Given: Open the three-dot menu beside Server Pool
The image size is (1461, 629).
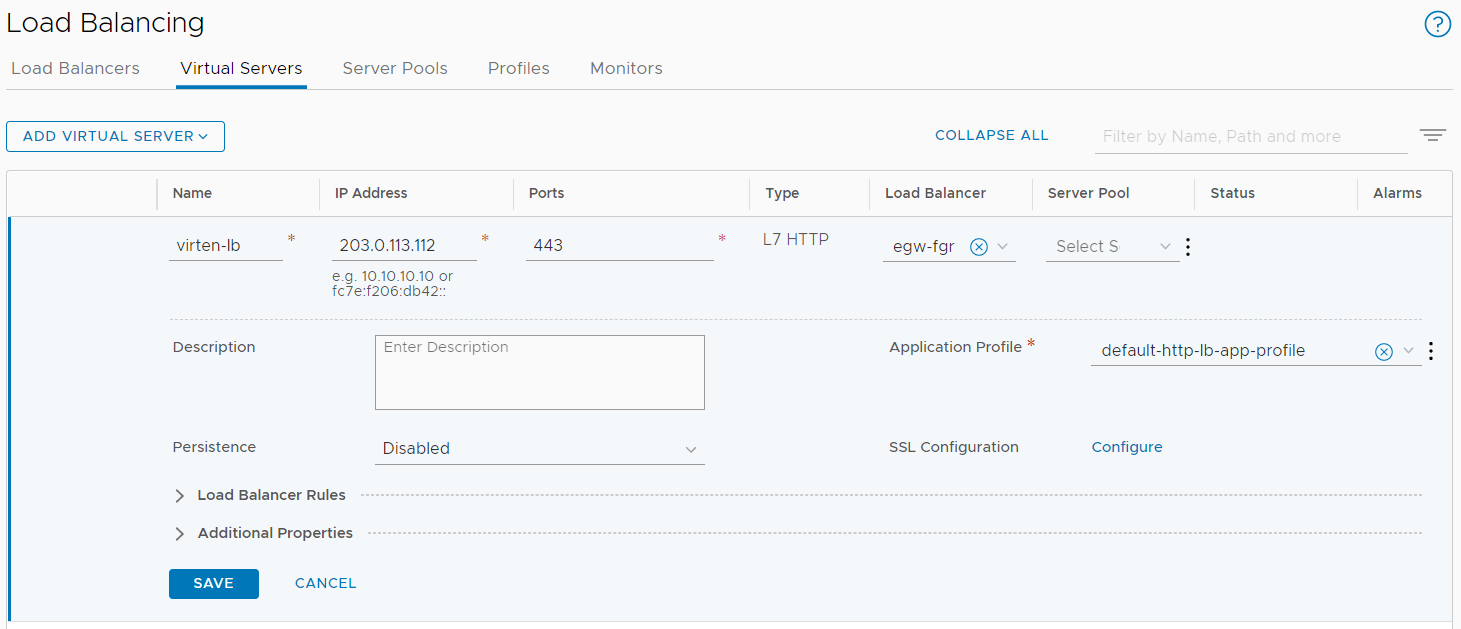Looking at the screenshot, I should click(x=1188, y=246).
